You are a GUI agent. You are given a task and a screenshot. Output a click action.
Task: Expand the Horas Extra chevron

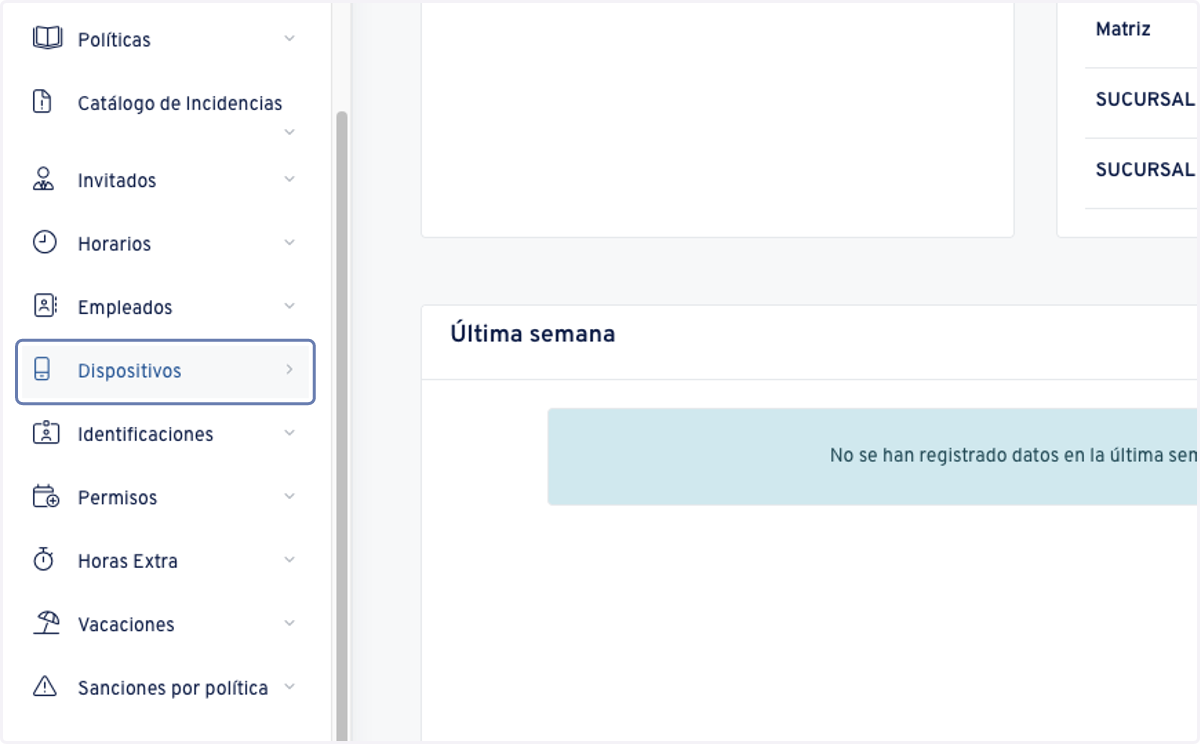[x=289, y=560]
